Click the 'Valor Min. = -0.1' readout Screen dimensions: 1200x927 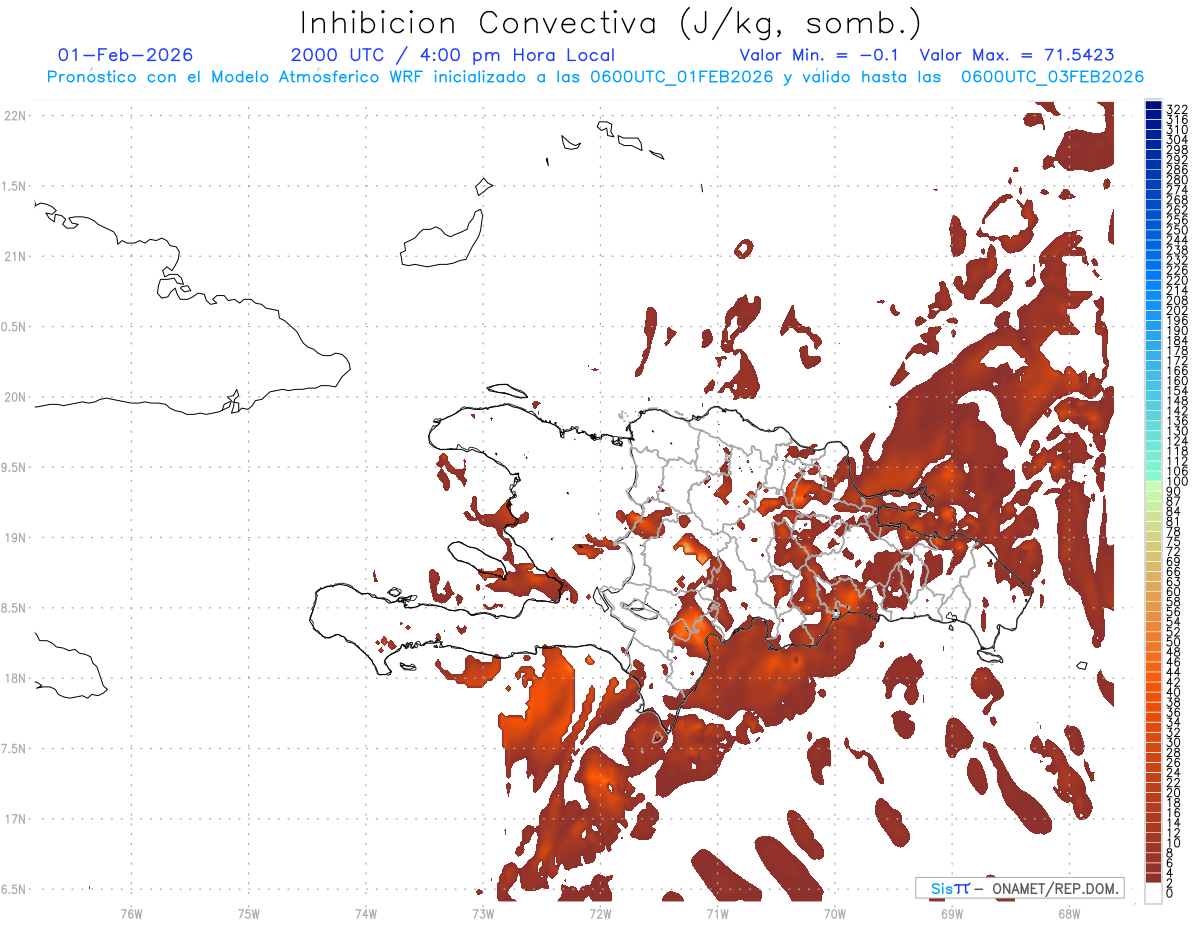tap(819, 55)
